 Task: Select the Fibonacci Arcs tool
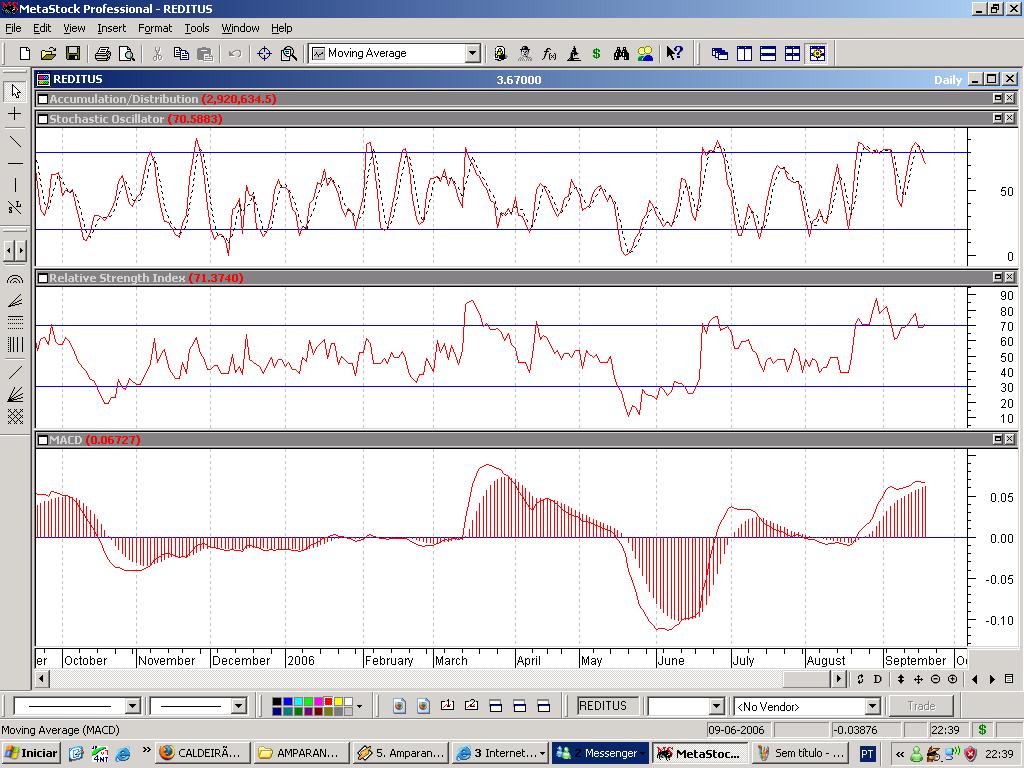pyautogui.click(x=15, y=281)
